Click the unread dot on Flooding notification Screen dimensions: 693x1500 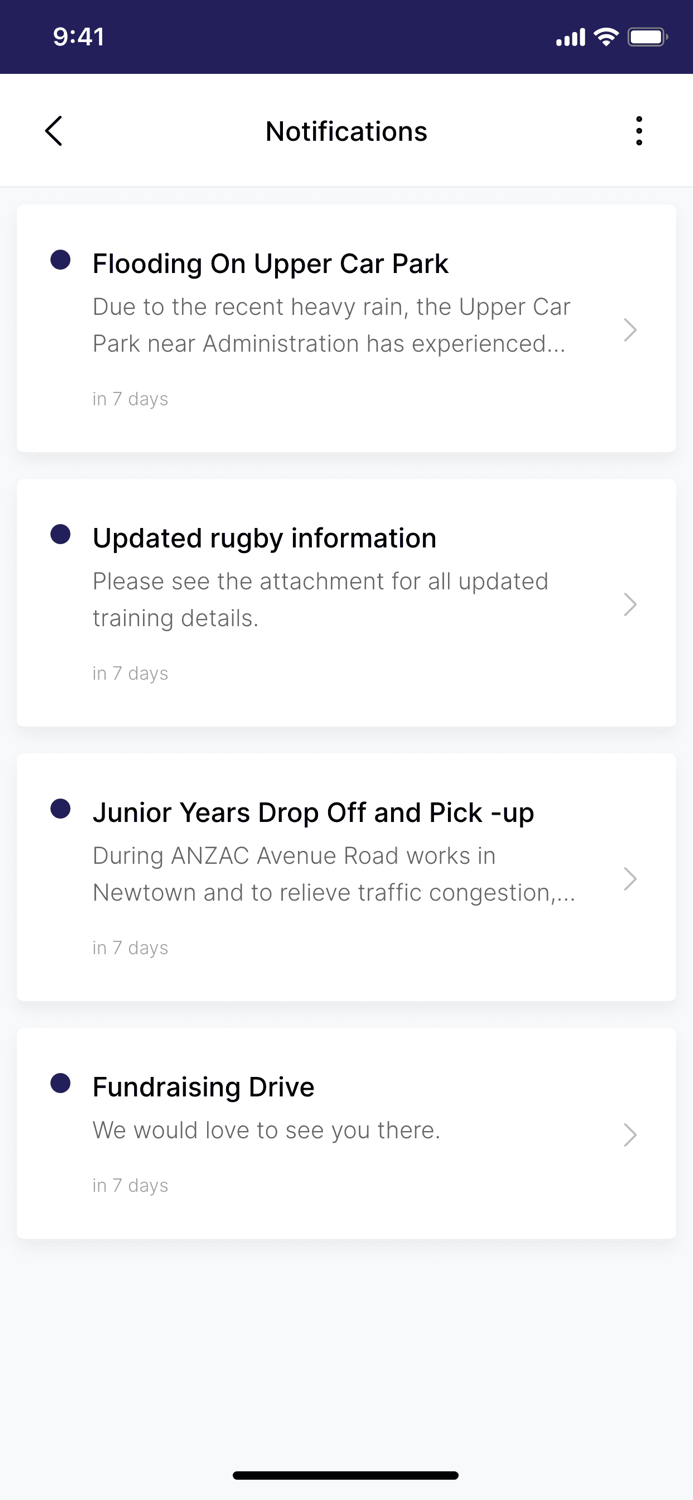(x=61, y=260)
